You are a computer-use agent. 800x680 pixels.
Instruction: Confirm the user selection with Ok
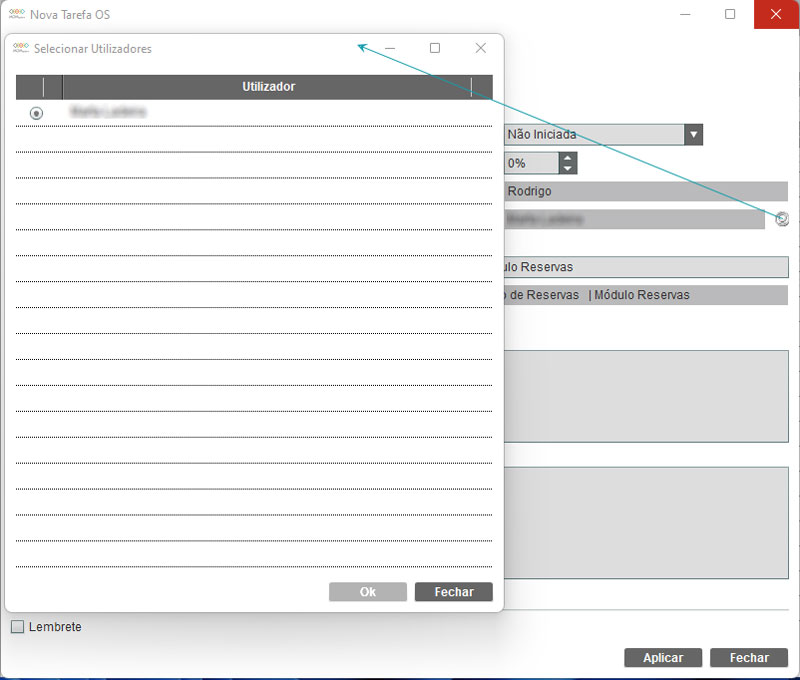tap(367, 592)
